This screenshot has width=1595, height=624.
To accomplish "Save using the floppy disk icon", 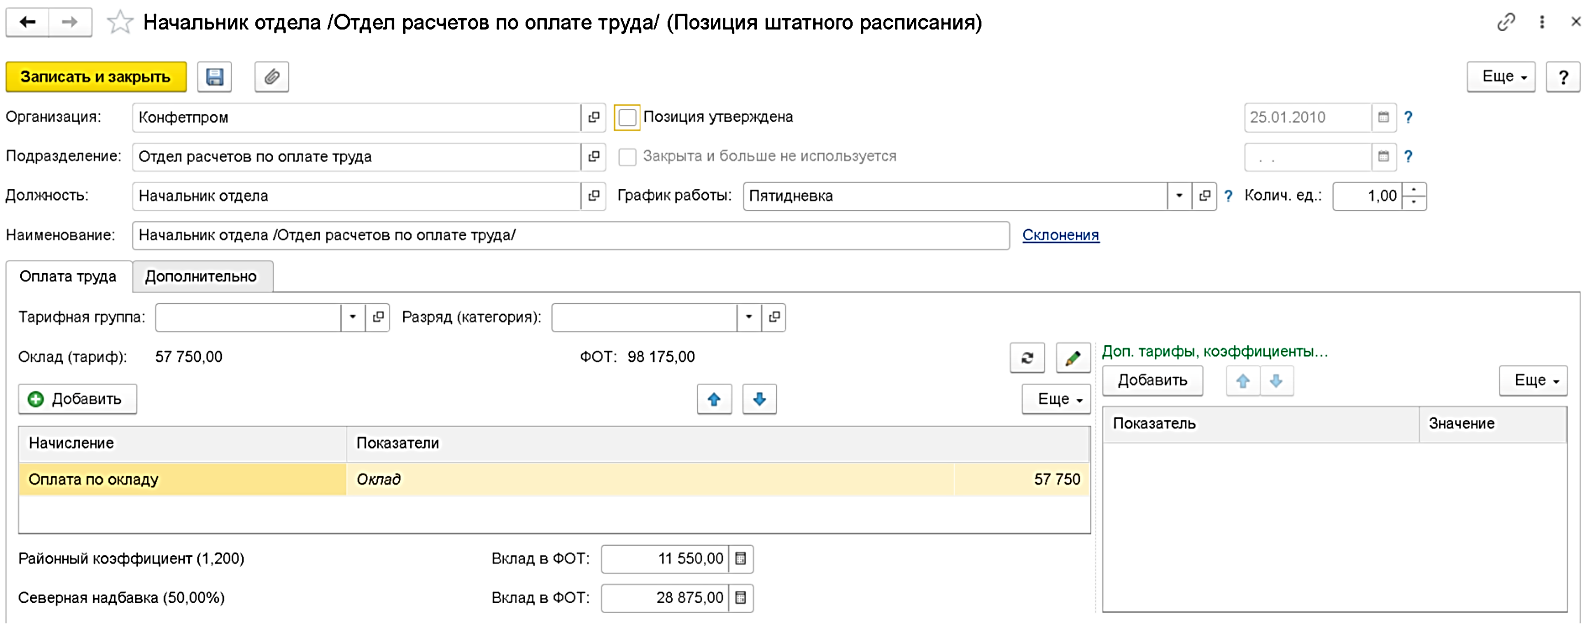I will (x=214, y=77).
